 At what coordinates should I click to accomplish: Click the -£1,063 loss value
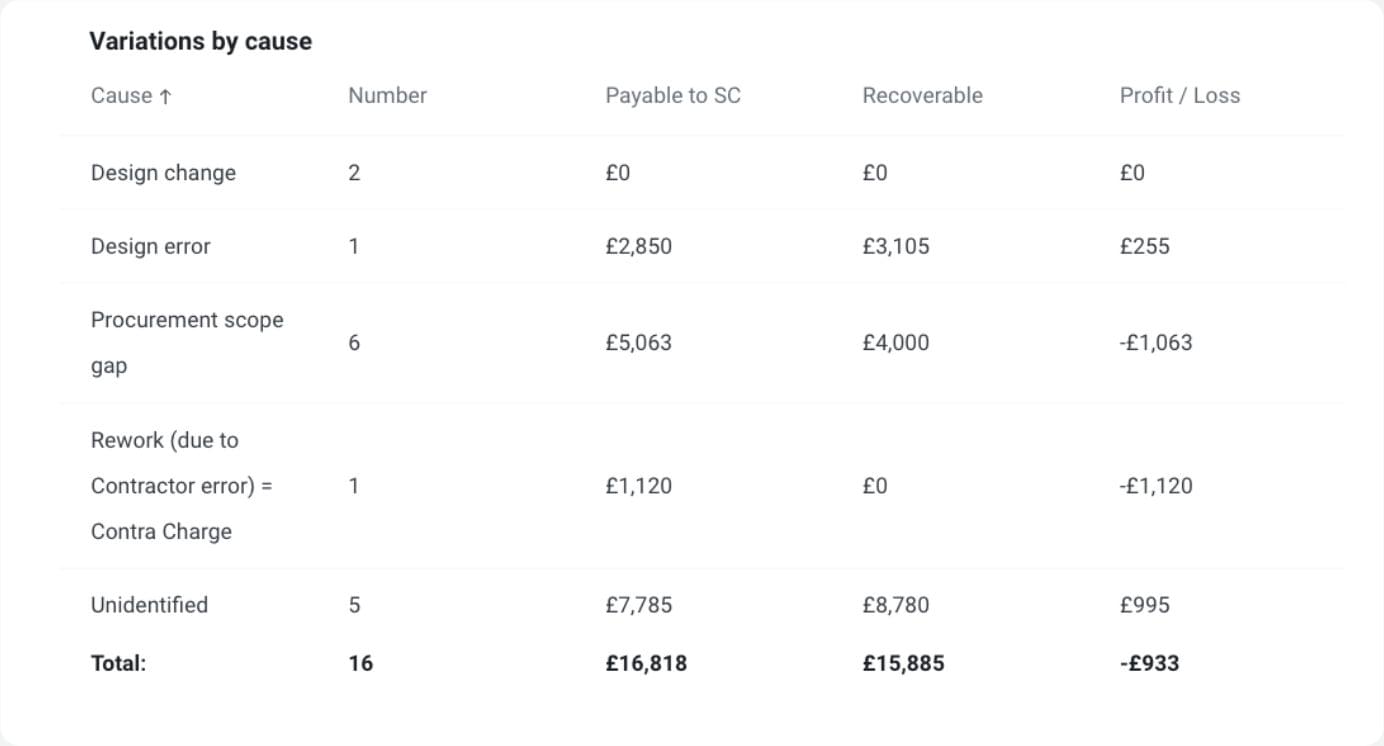tap(1156, 343)
